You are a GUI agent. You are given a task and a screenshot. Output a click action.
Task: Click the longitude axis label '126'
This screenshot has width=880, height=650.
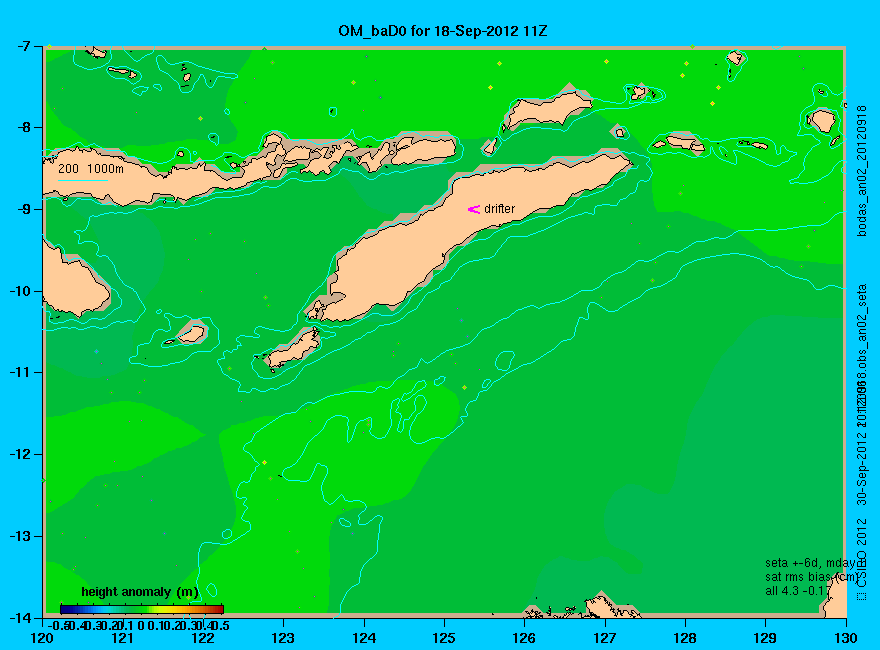click(525, 638)
